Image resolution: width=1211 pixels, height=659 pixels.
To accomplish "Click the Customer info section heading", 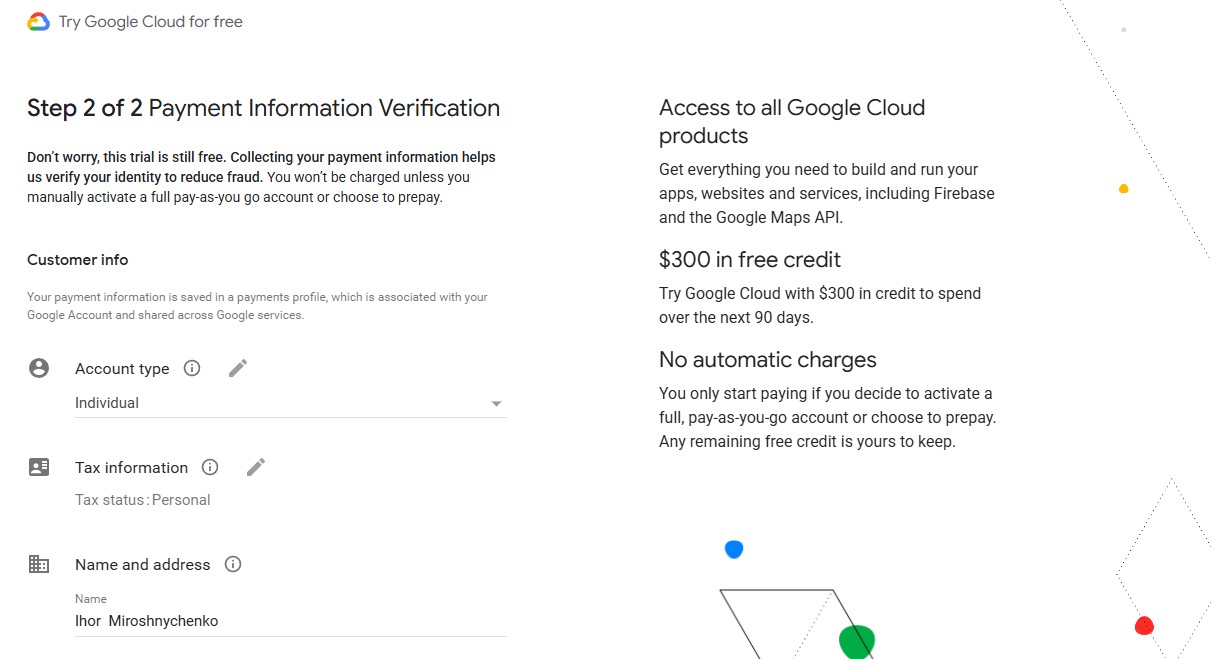I will [77, 259].
